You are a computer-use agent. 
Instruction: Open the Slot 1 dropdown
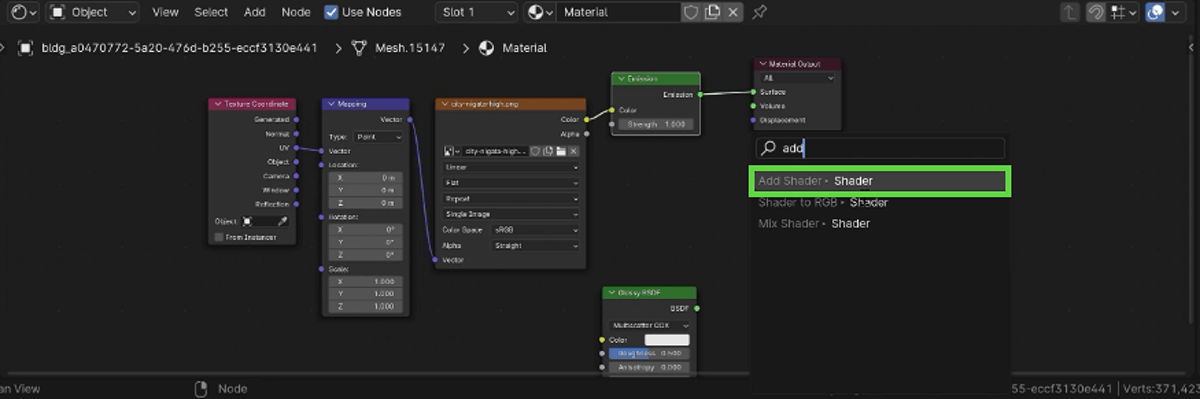pyautogui.click(x=476, y=12)
